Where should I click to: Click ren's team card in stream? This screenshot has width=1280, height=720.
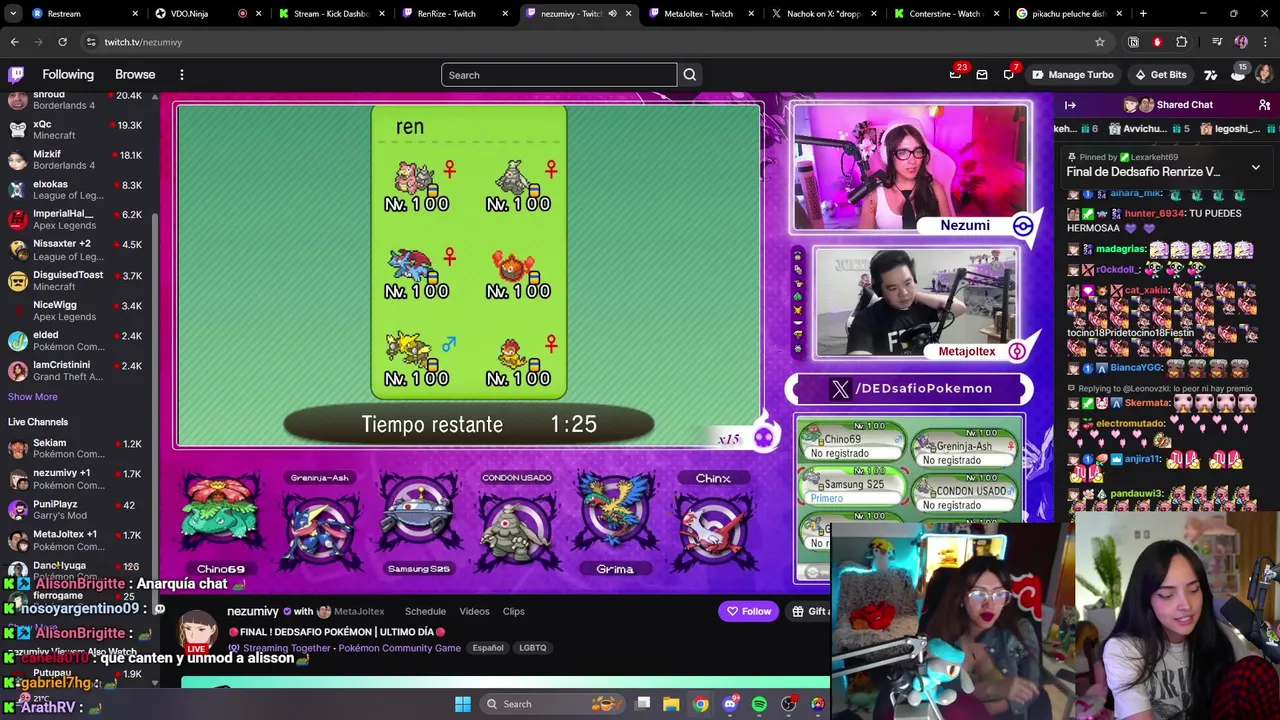pyautogui.click(x=469, y=252)
